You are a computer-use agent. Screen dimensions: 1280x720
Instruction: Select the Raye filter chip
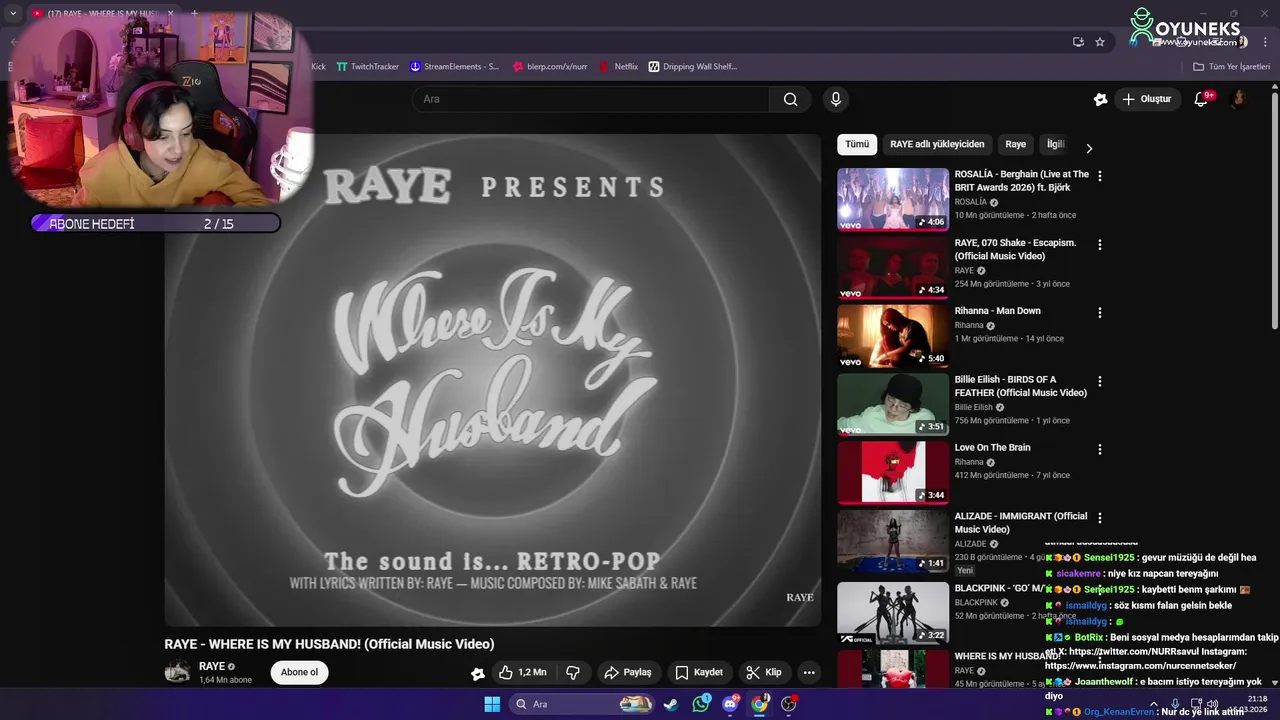click(1015, 144)
